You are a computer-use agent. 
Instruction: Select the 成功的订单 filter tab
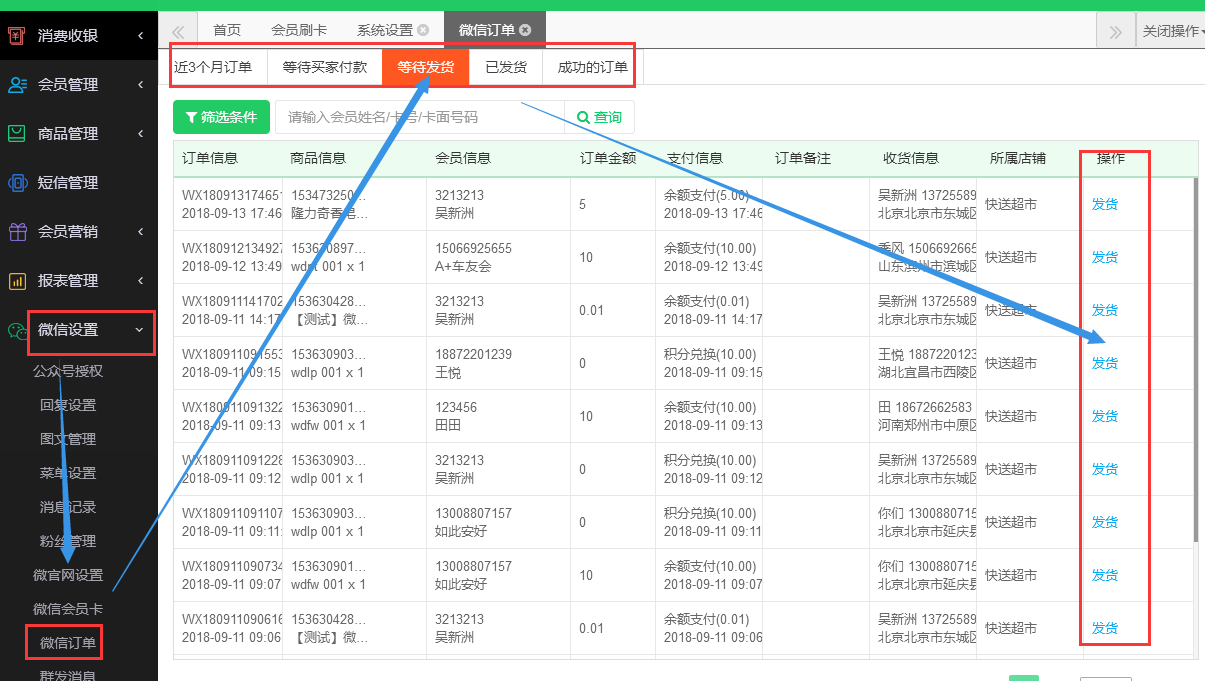(593, 68)
